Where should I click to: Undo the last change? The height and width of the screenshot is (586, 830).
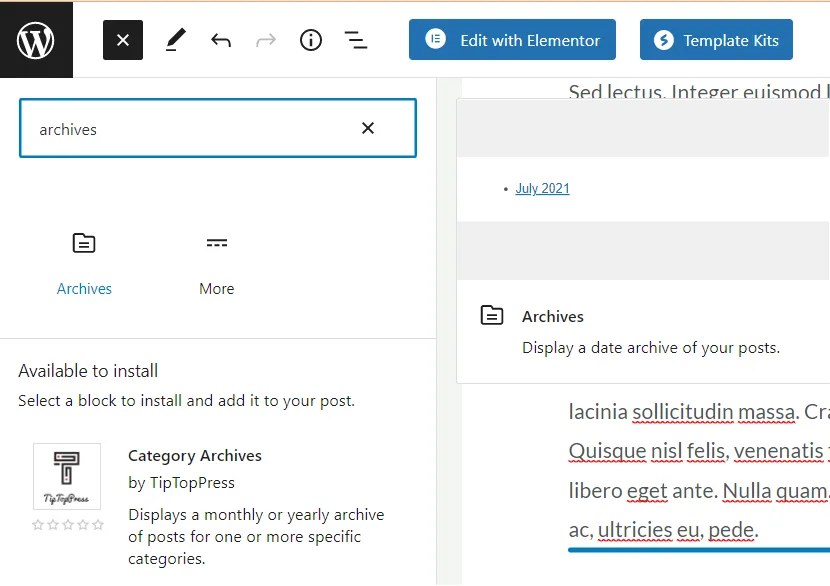(221, 40)
